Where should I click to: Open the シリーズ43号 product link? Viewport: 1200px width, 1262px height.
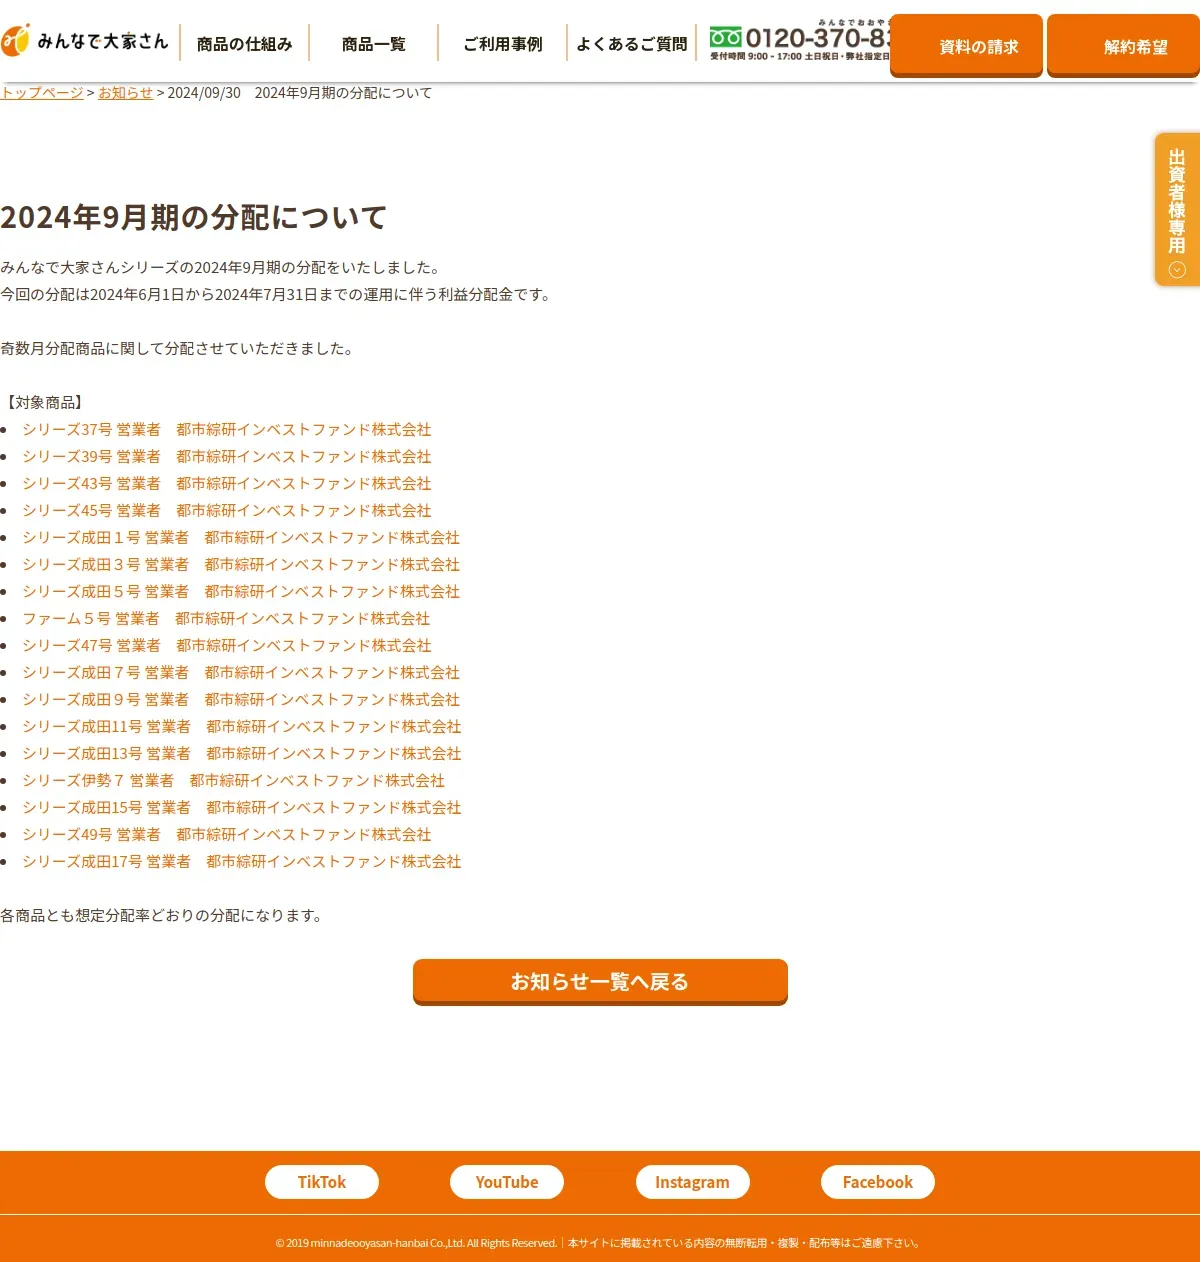(x=227, y=484)
